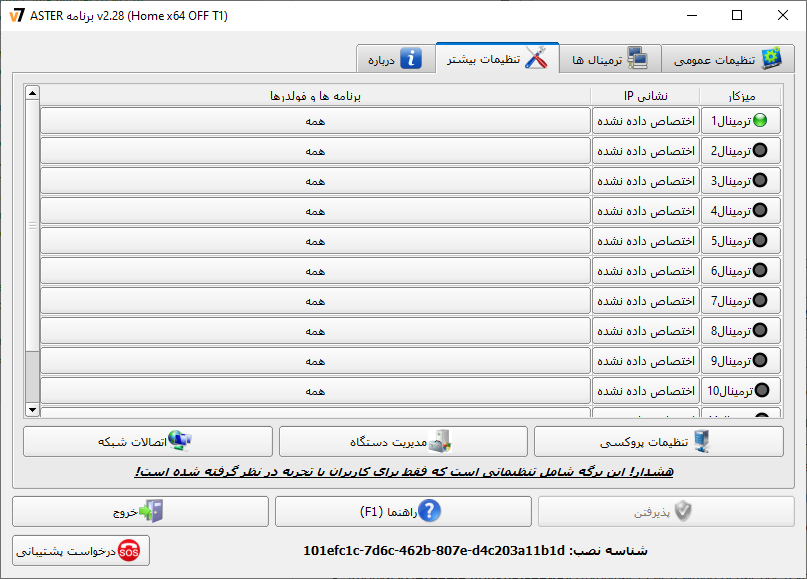Click the device icon in مدیریت دستگاه

(x=440, y=441)
